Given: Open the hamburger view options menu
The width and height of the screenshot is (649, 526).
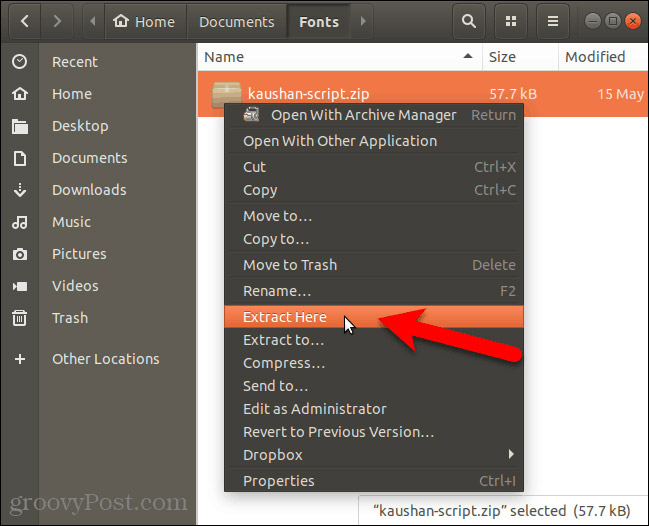Looking at the screenshot, I should 553,21.
